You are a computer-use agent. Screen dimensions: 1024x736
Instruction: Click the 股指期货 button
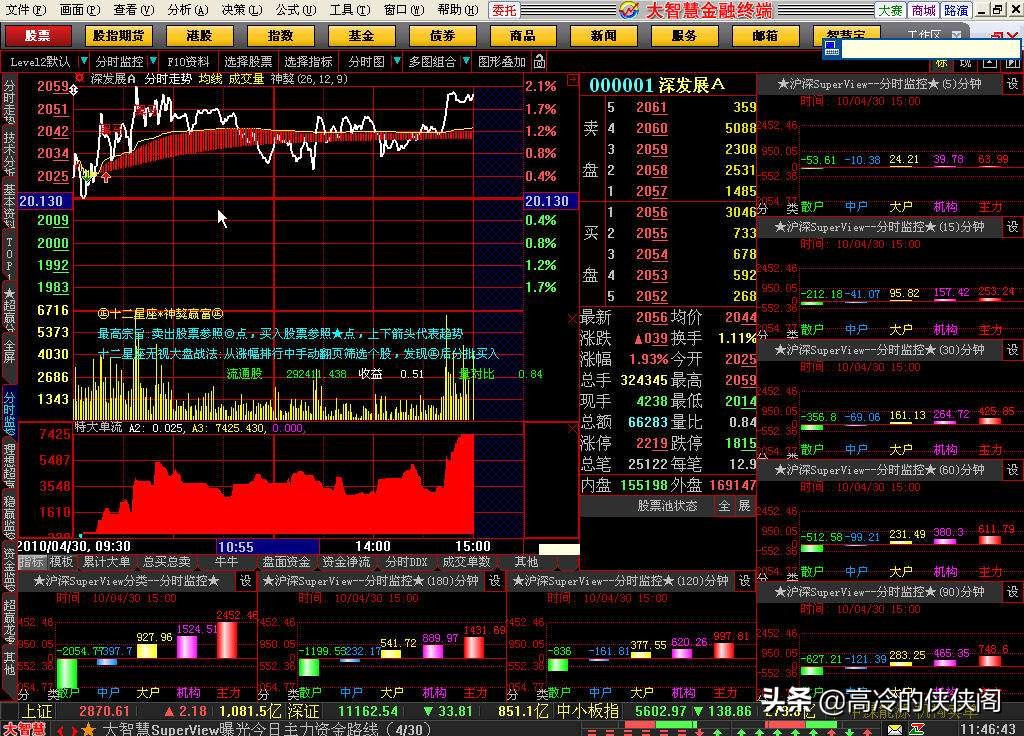118,36
